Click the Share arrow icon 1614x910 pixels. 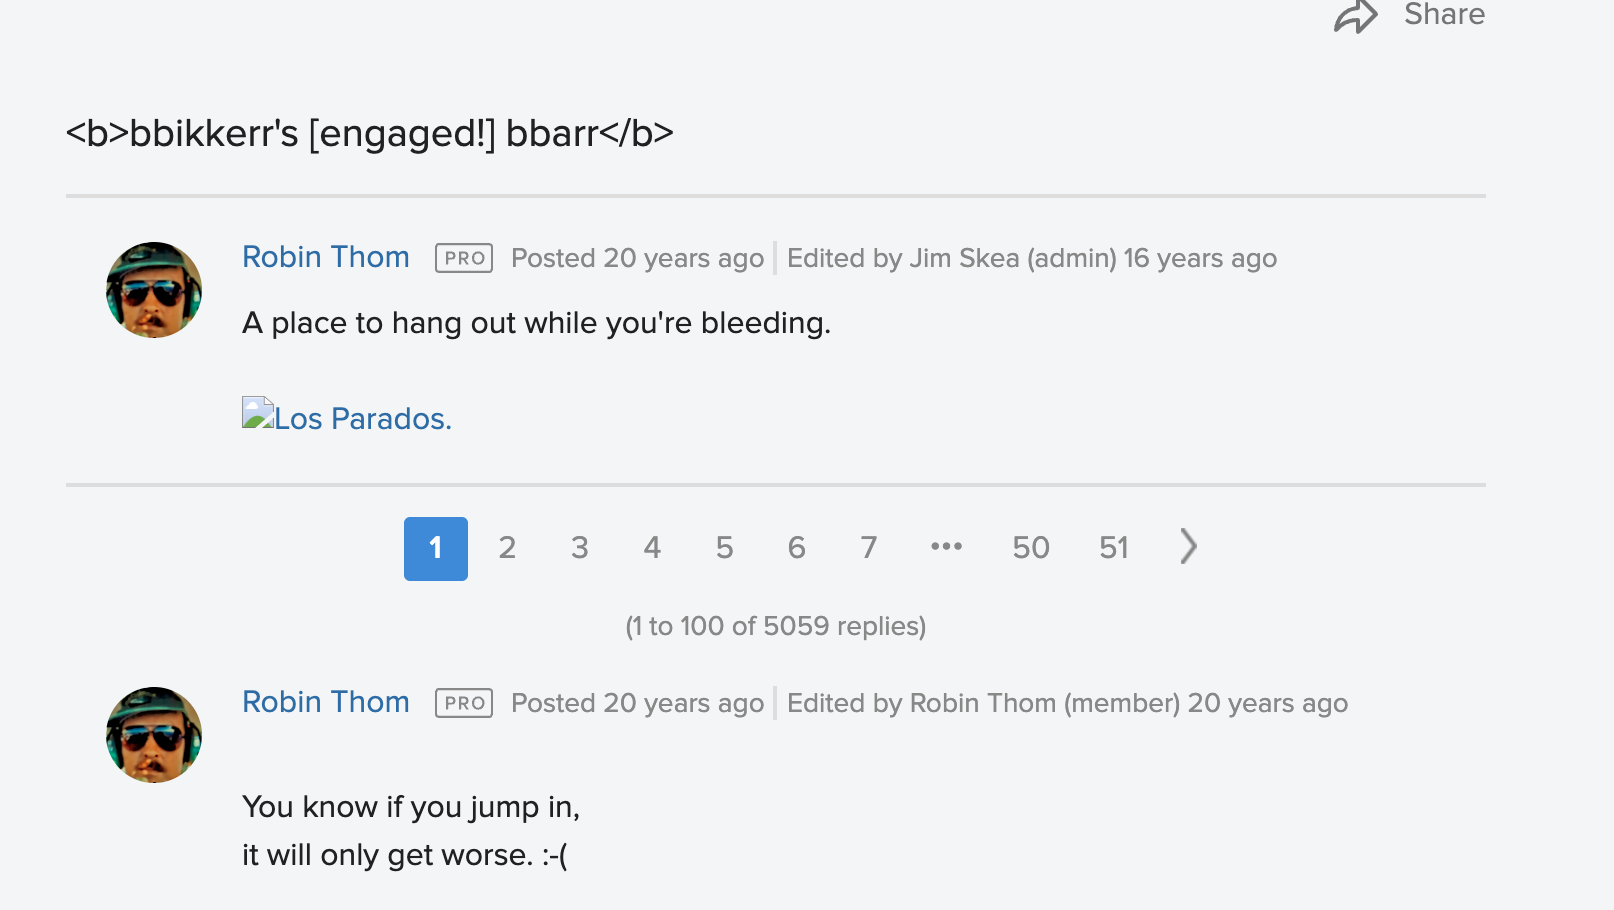tap(1356, 16)
